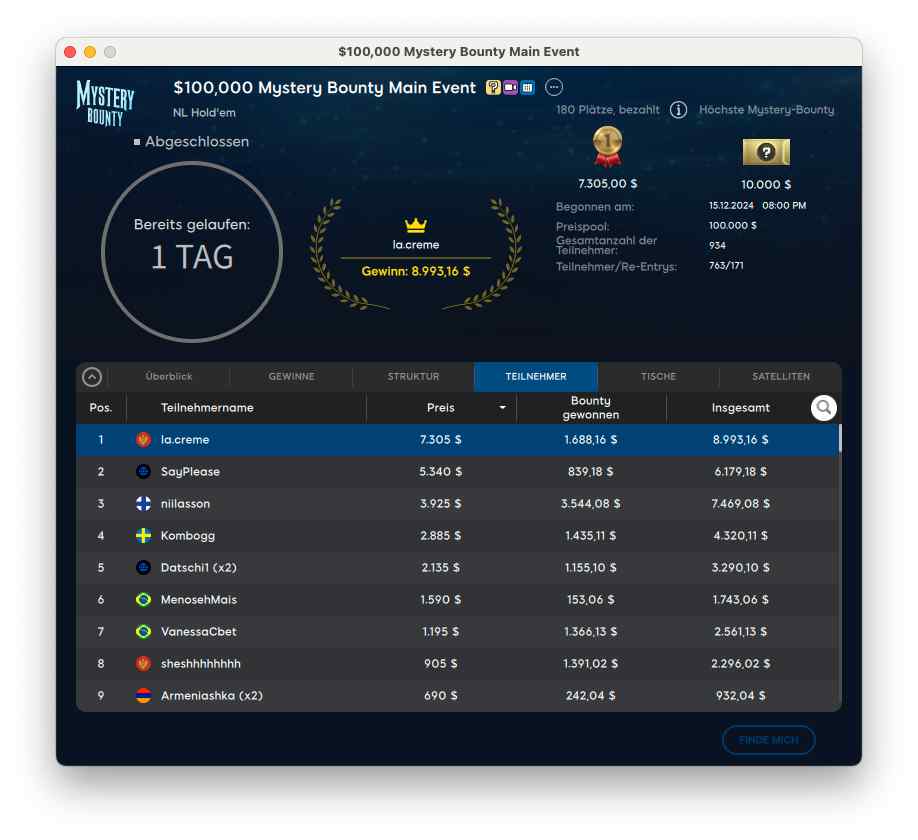Open the Satelliten tab

(x=780, y=377)
